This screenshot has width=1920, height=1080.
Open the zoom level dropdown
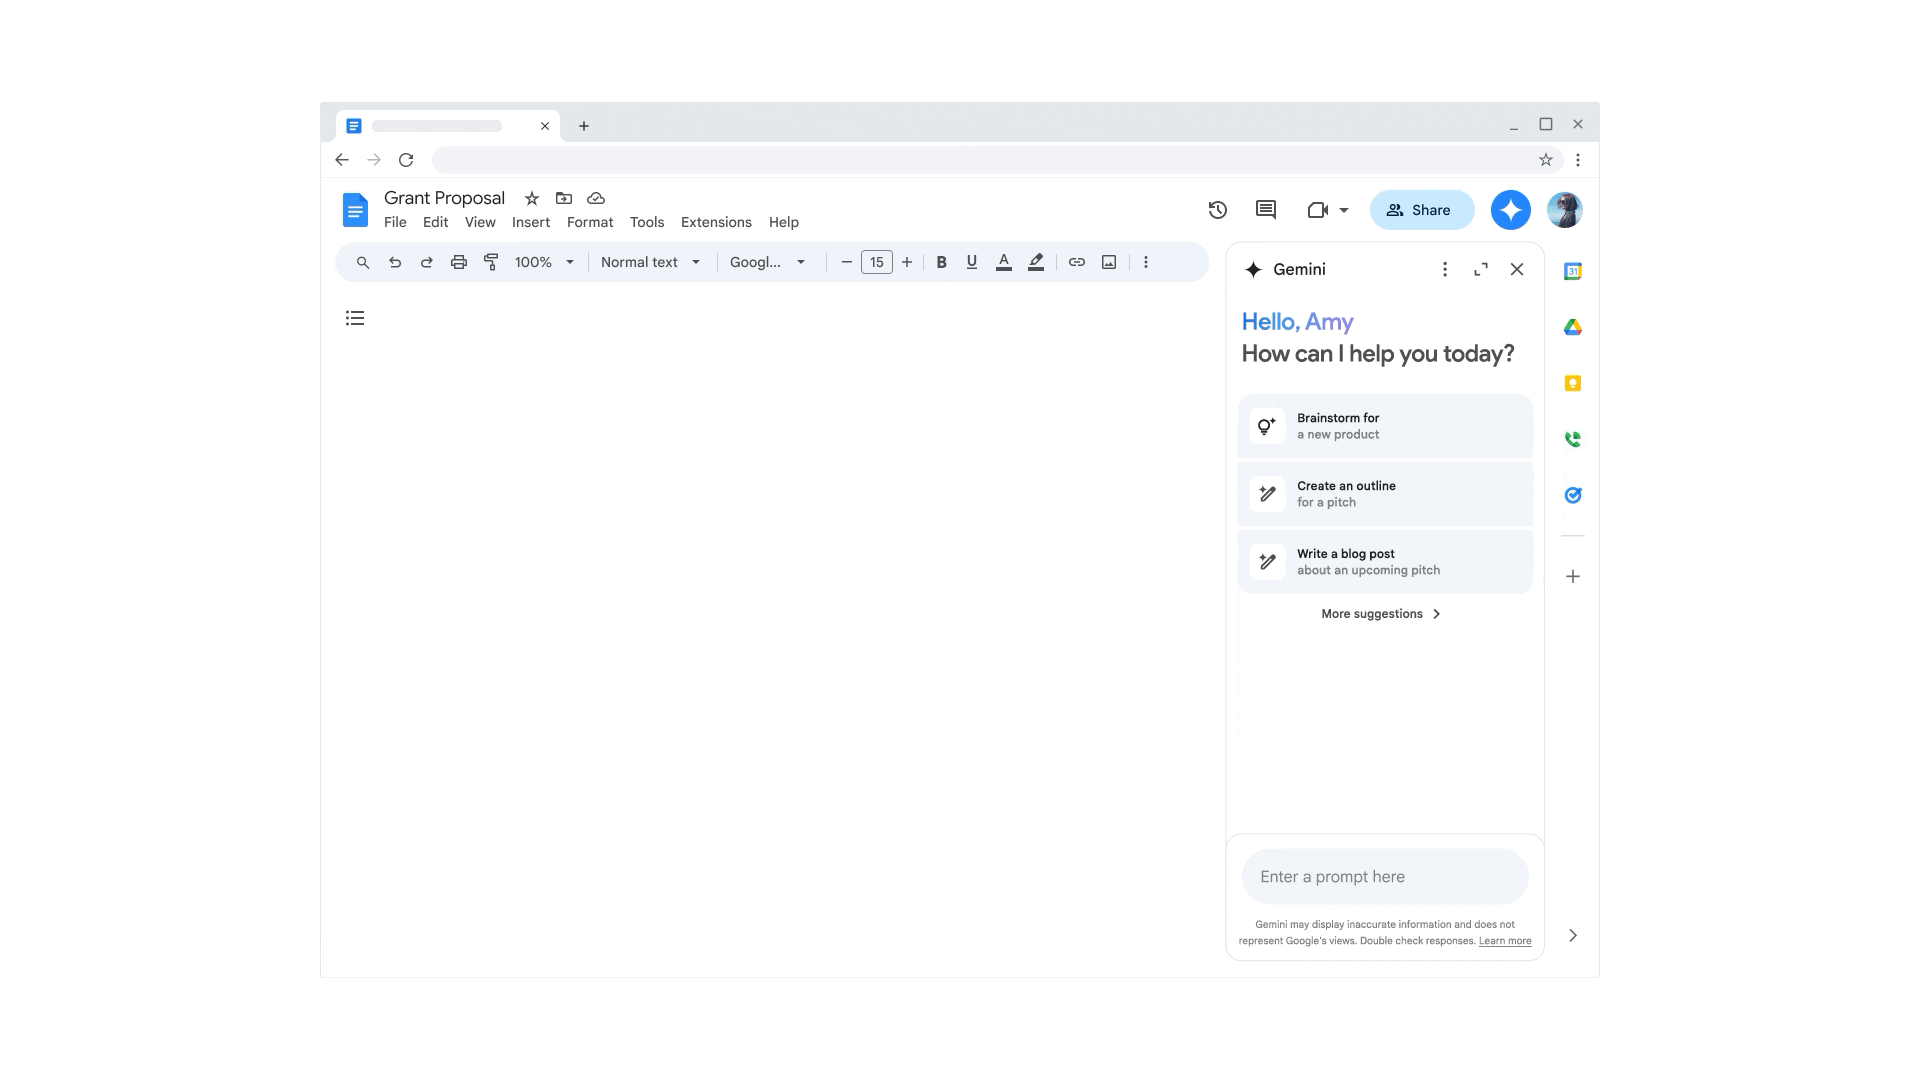pos(544,262)
